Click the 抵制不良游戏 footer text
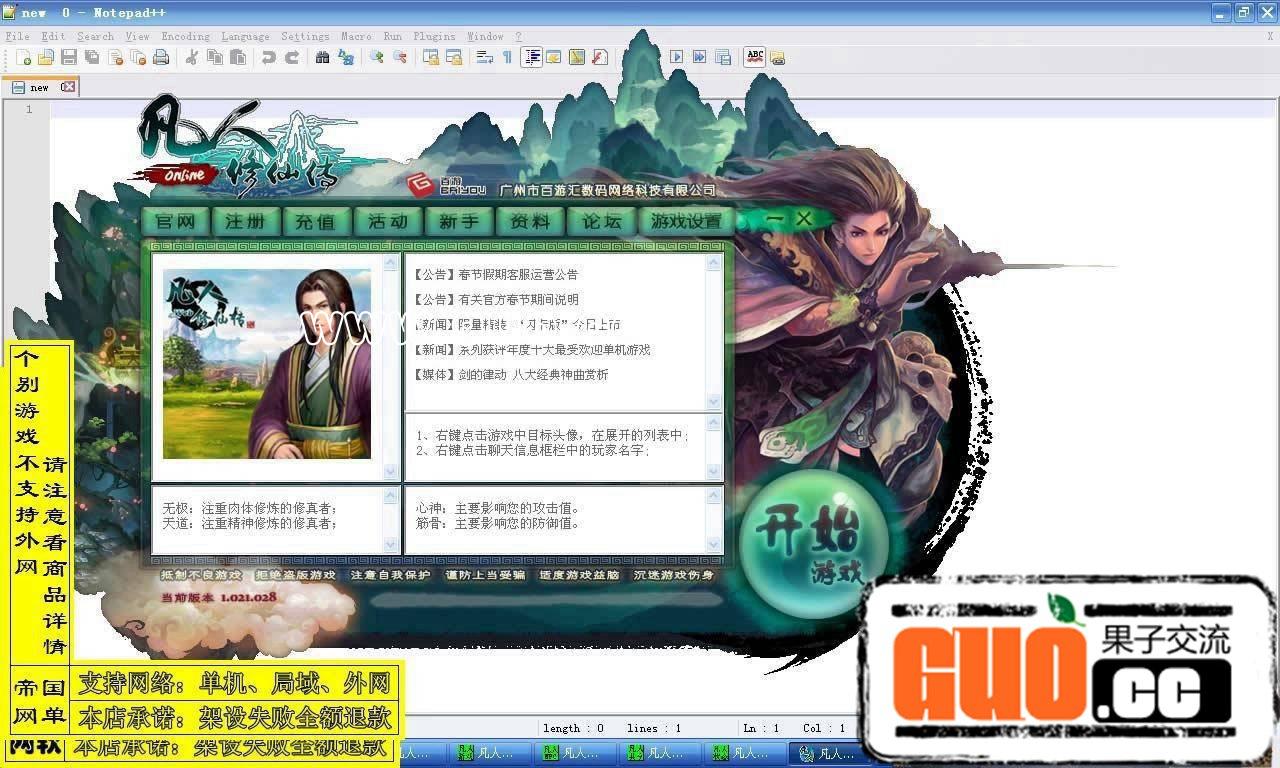1280x768 pixels. point(201,575)
